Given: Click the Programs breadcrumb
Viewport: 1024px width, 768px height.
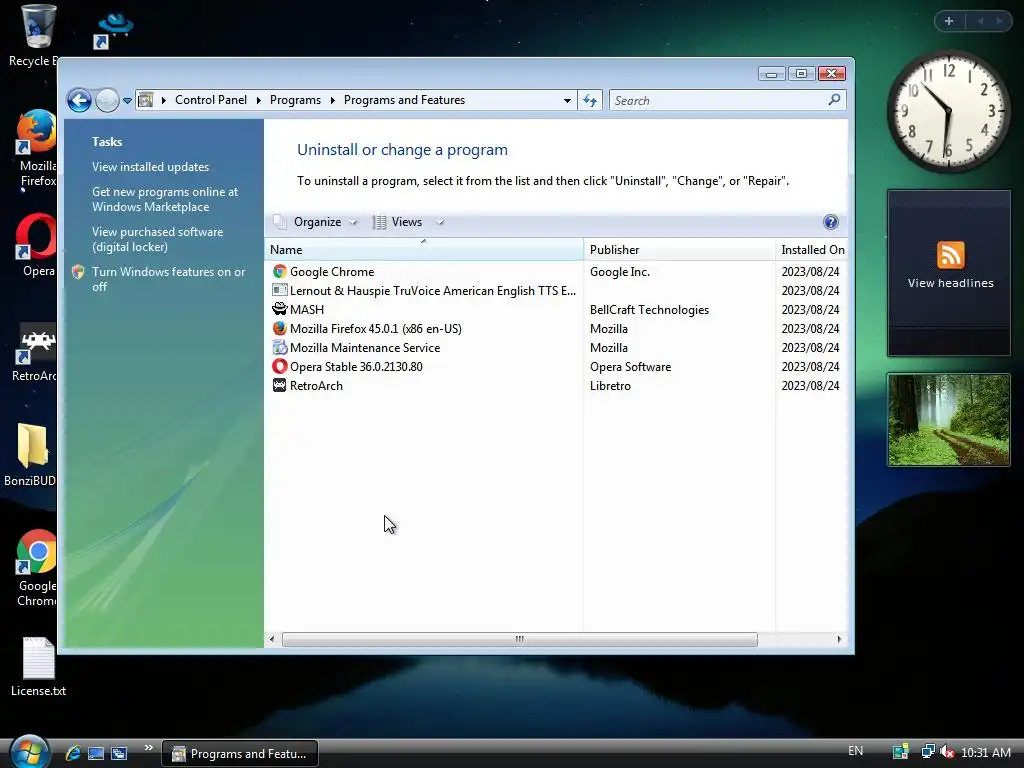Looking at the screenshot, I should pyautogui.click(x=295, y=100).
